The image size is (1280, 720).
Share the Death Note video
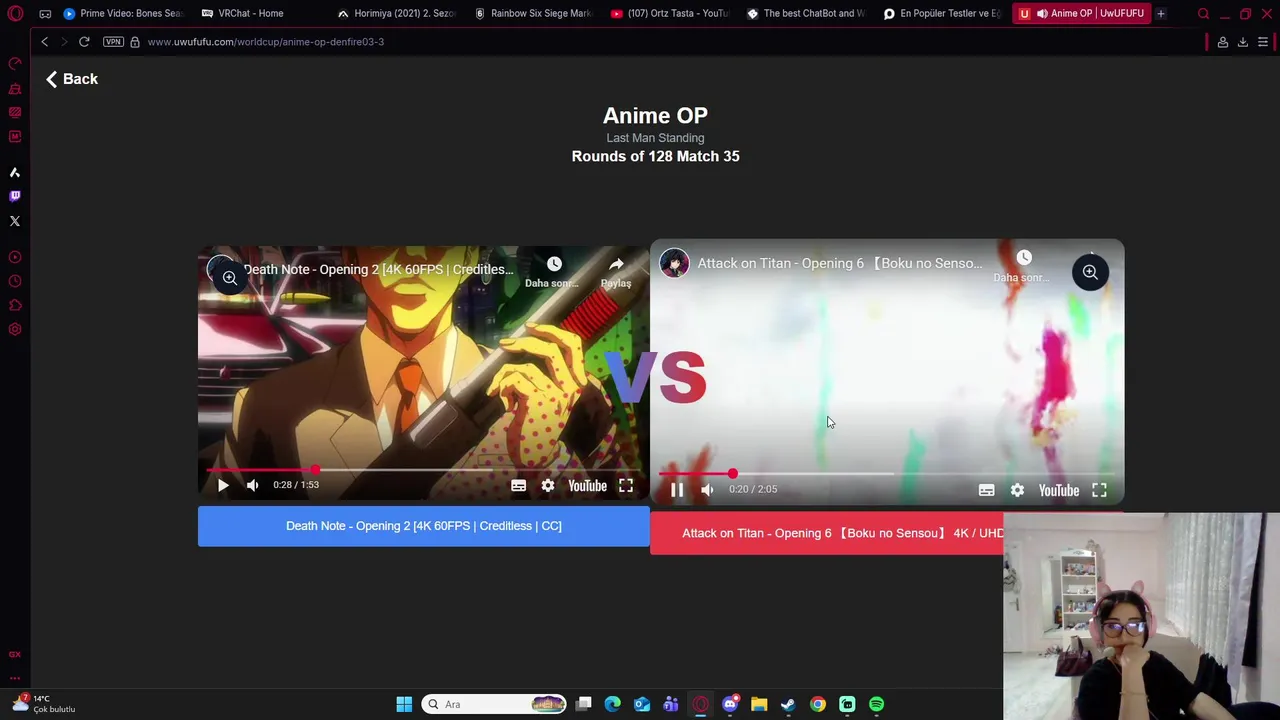pyautogui.click(x=616, y=271)
